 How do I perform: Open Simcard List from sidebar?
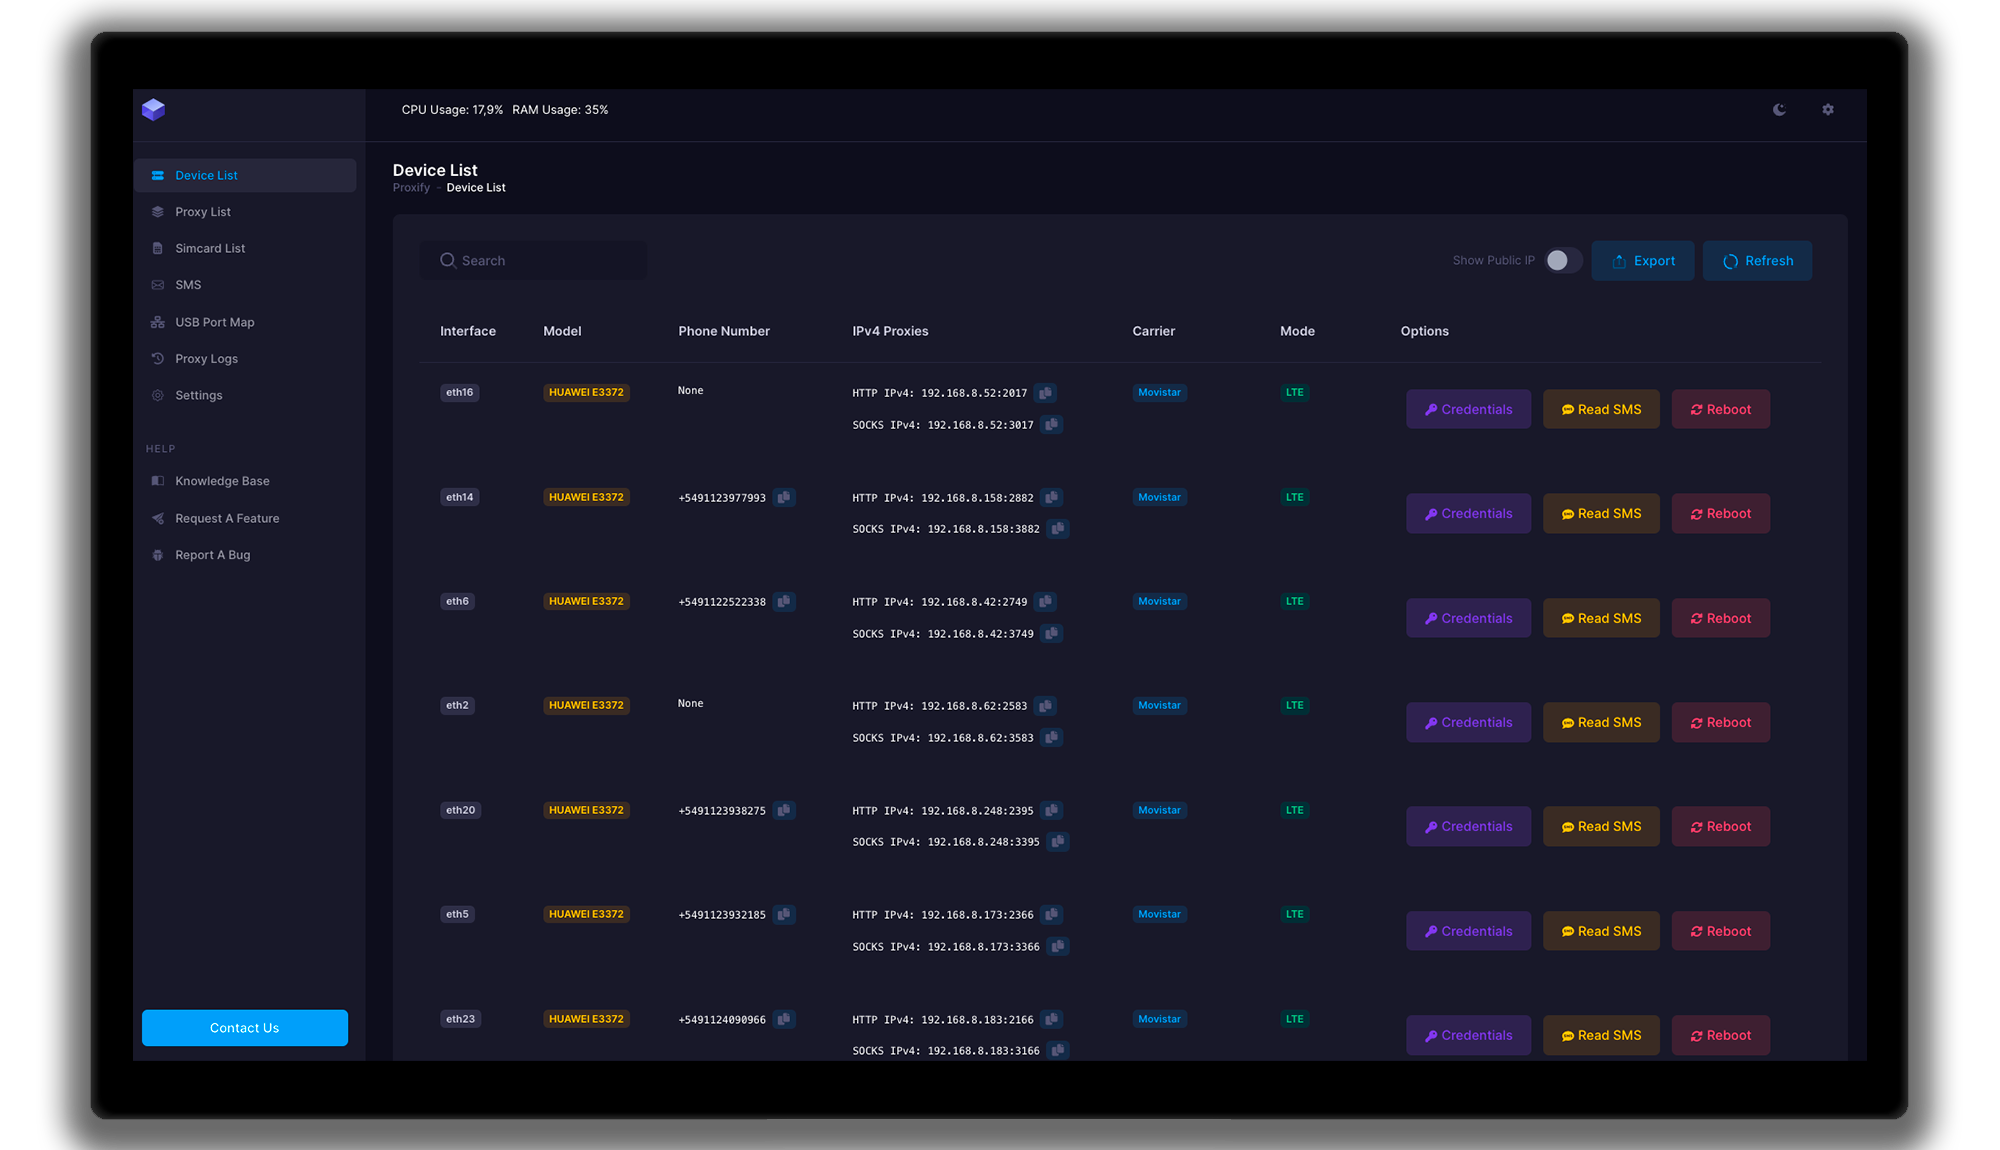210,248
